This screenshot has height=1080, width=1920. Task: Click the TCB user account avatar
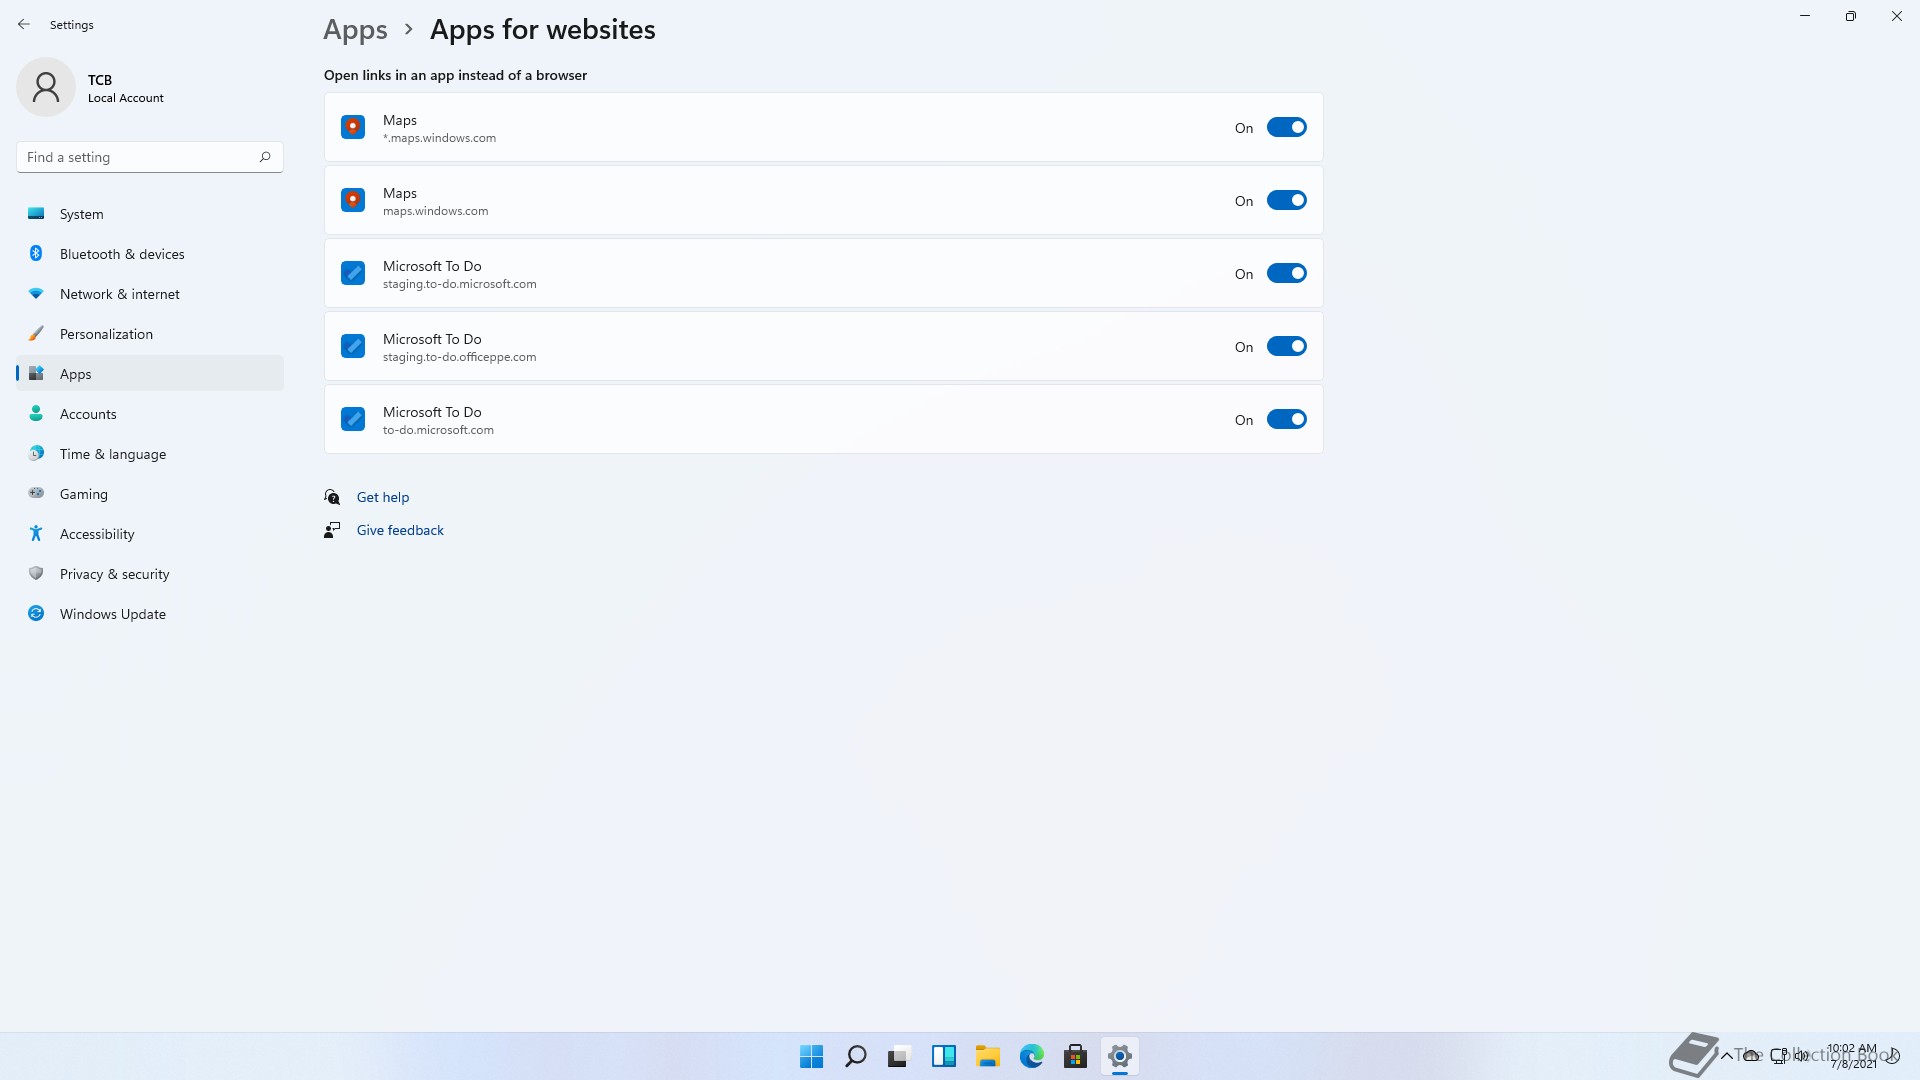pyautogui.click(x=46, y=87)
